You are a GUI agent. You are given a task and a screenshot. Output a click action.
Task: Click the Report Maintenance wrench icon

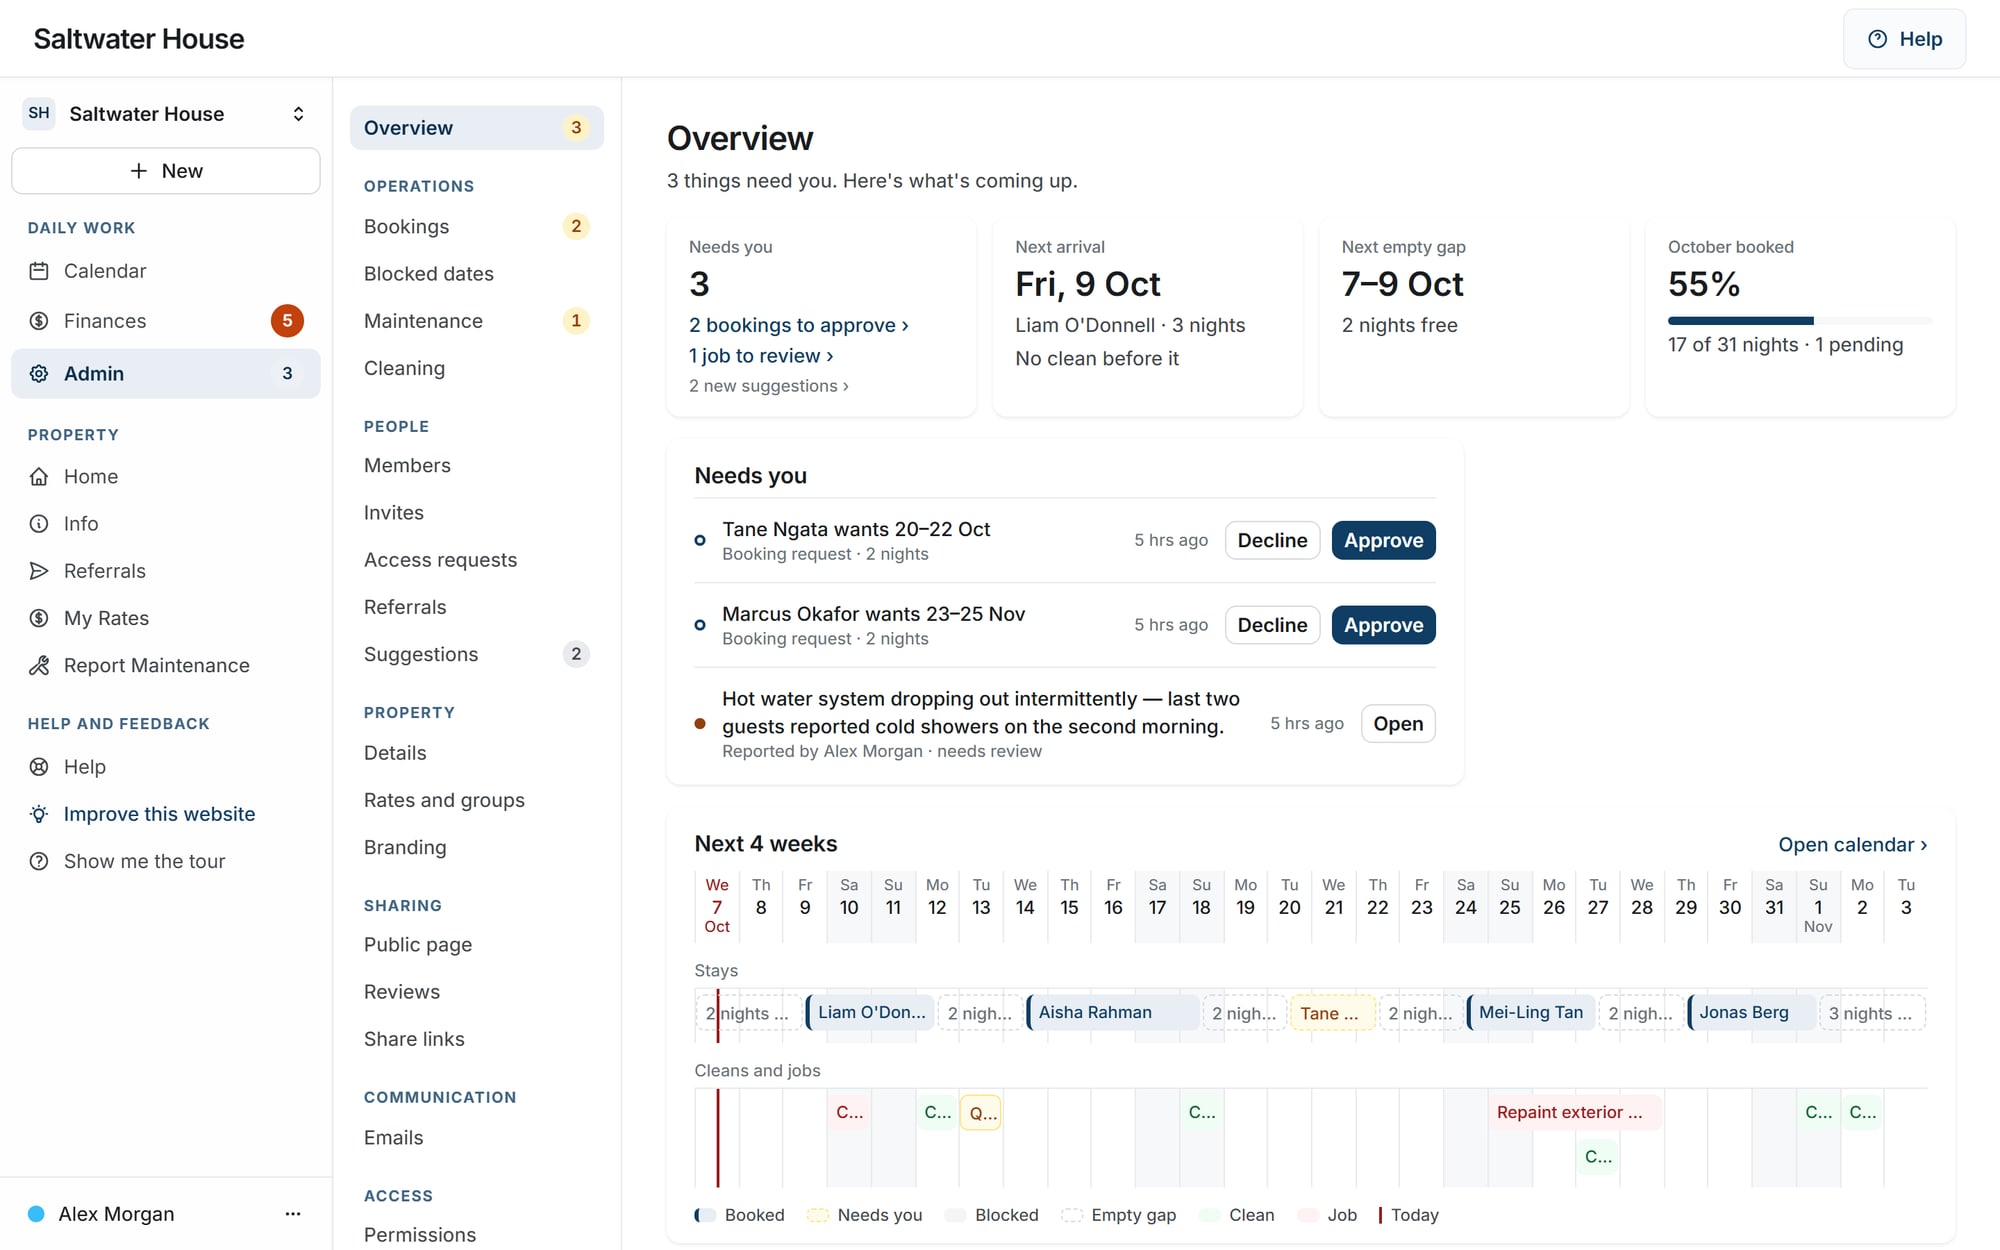tap(39, 666)
